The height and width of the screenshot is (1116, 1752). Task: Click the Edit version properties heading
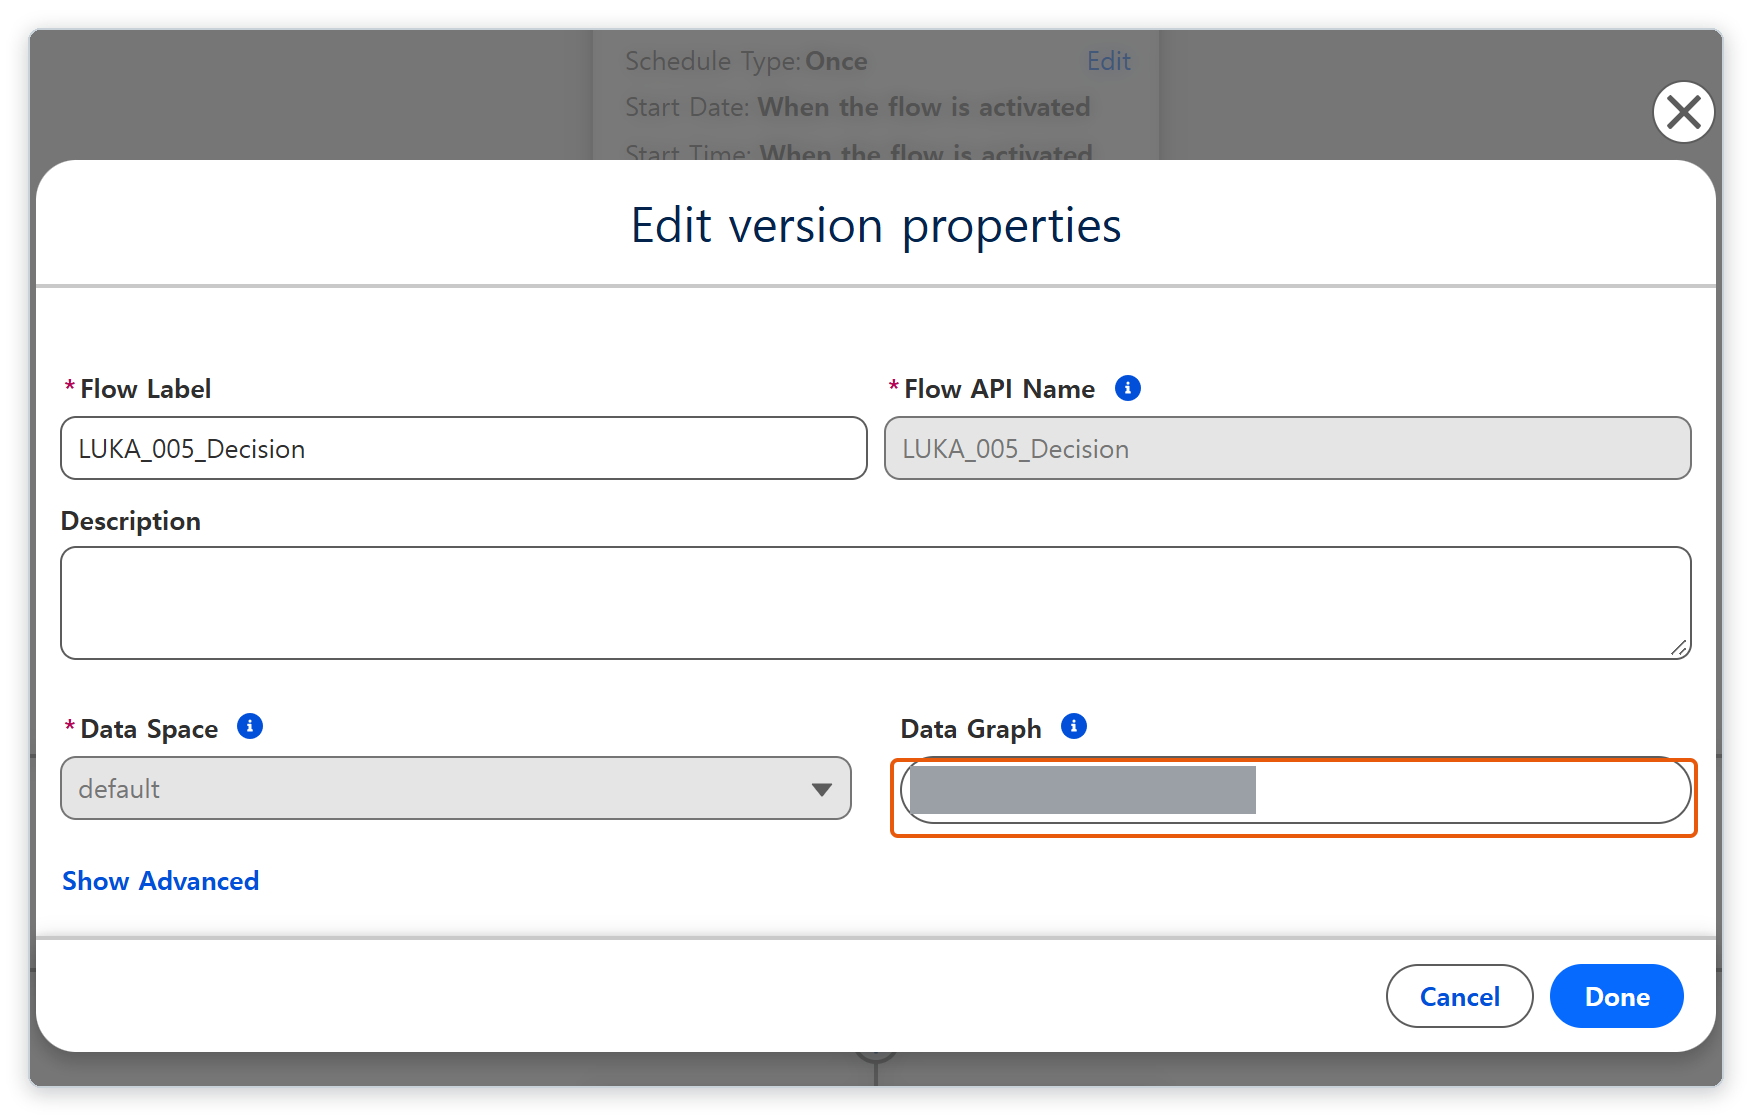coord(876,226)
